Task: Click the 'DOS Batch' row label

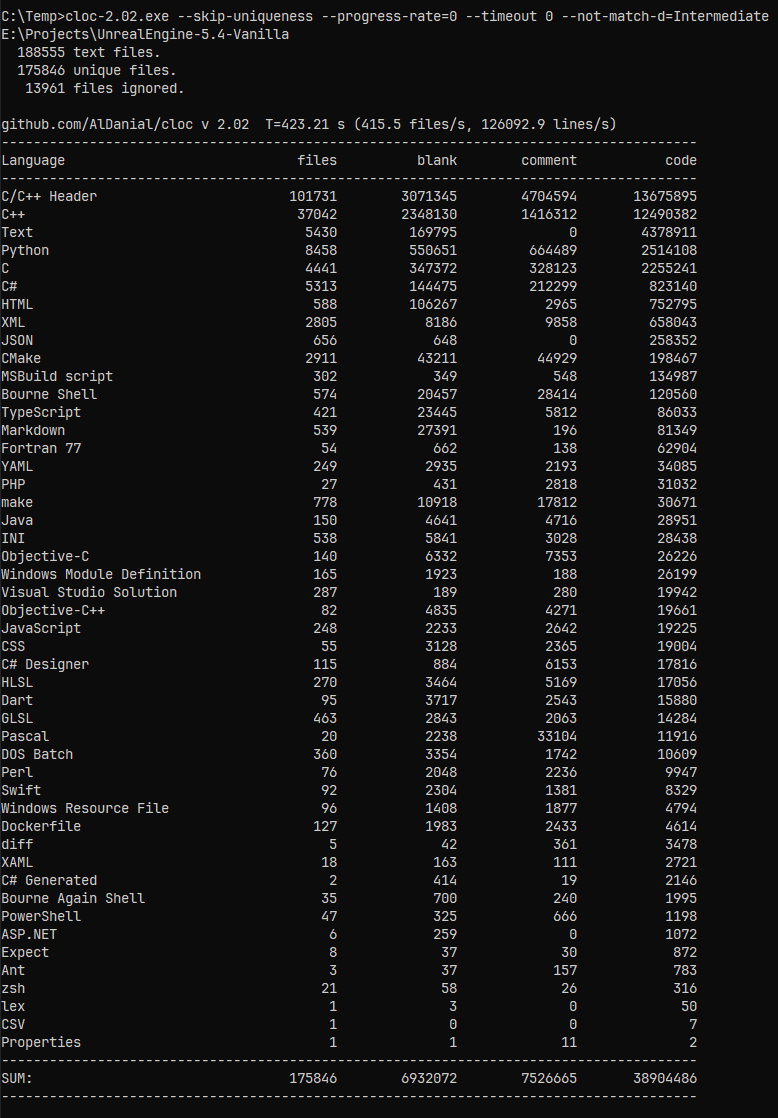Action: (x=37, y=754)
